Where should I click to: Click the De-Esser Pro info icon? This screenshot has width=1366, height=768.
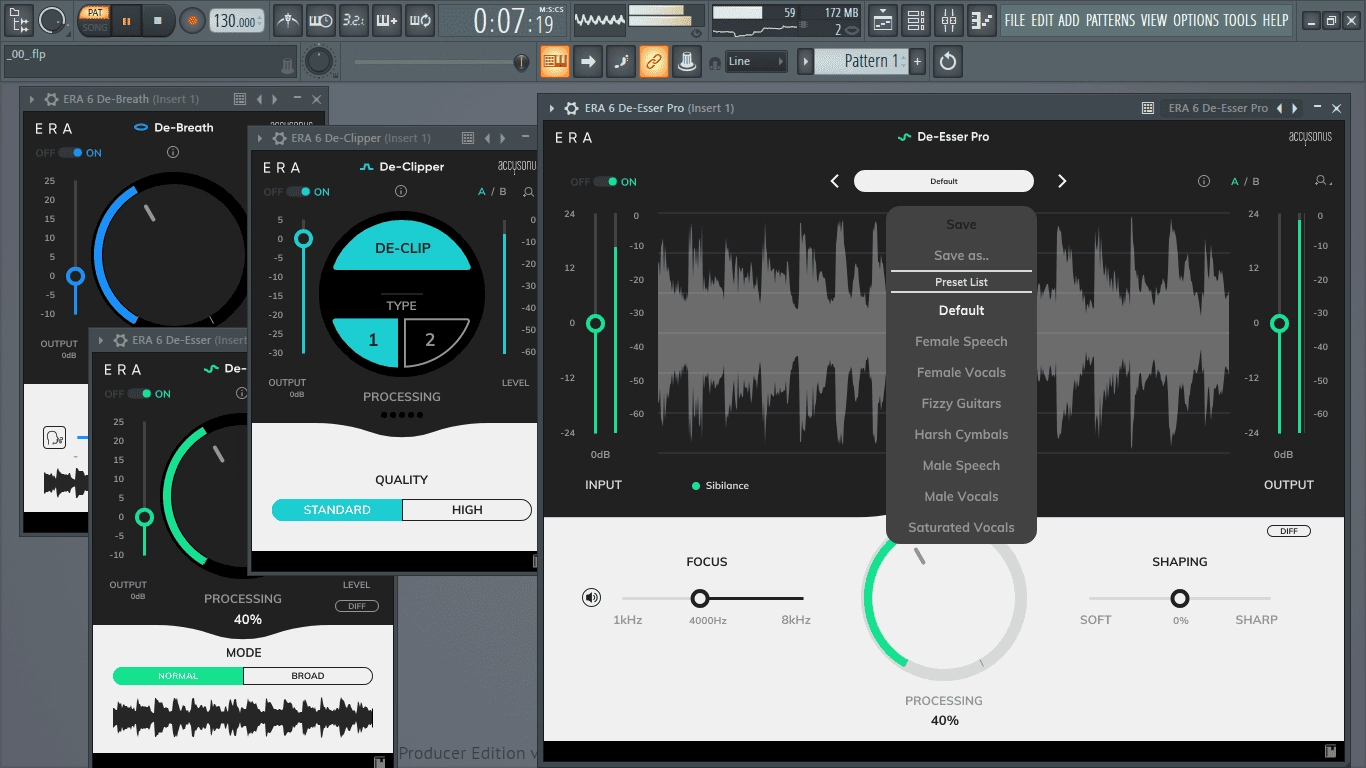coord(1204,182)
